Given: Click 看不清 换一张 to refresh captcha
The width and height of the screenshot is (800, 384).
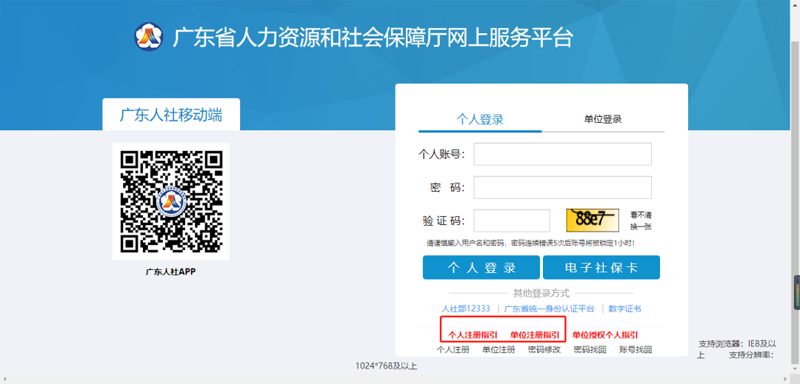Looking at the screenshot, I should tap(641, 220).
